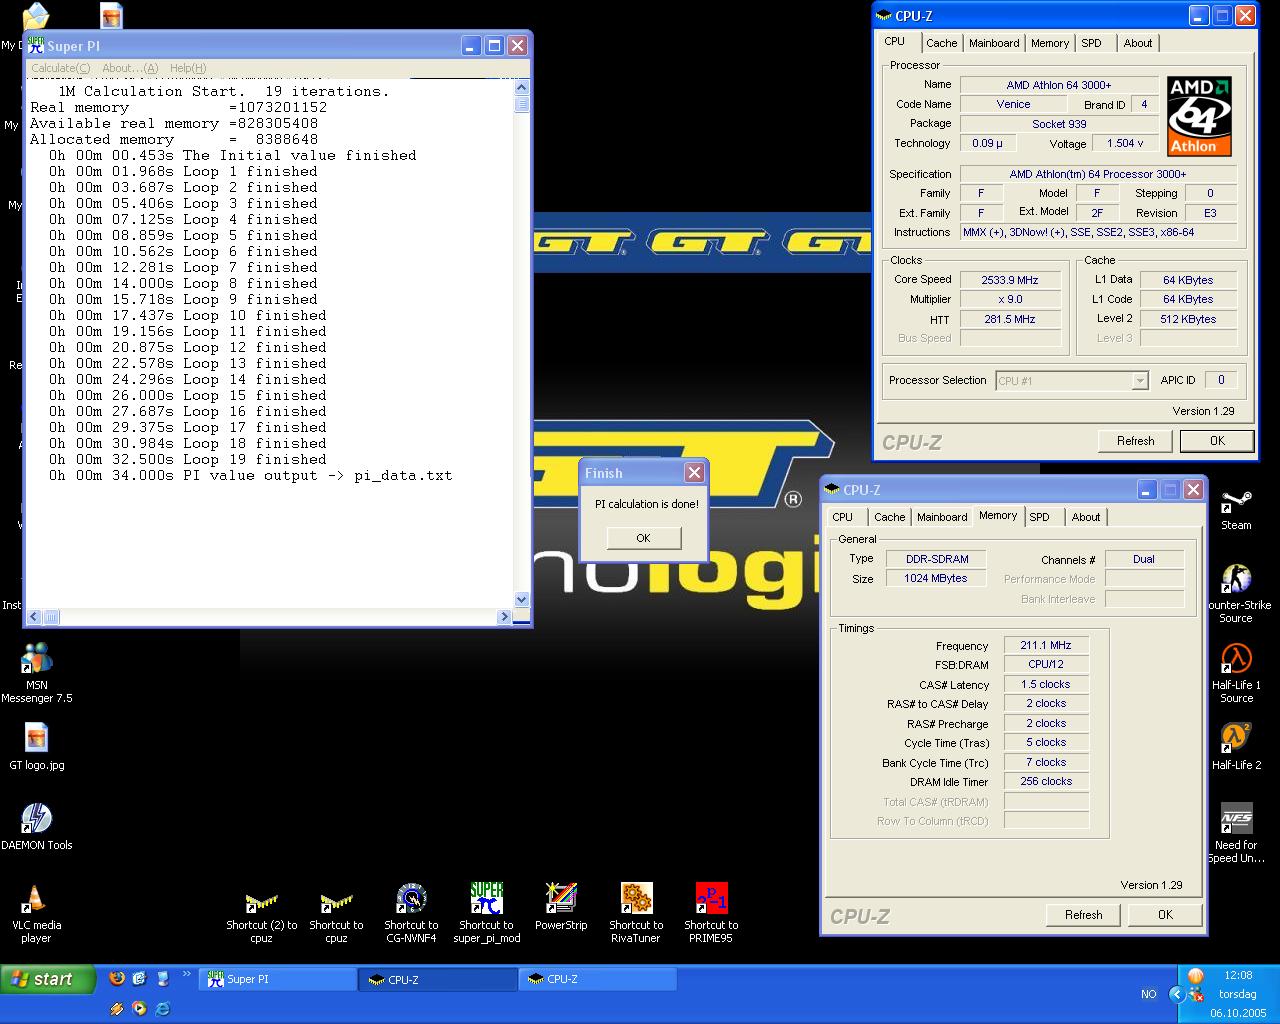This screenshot has height=1024, width=1280.
Task: Switch to Cache tab in upper CPU-Z window
Action: (x=941, y=43)
